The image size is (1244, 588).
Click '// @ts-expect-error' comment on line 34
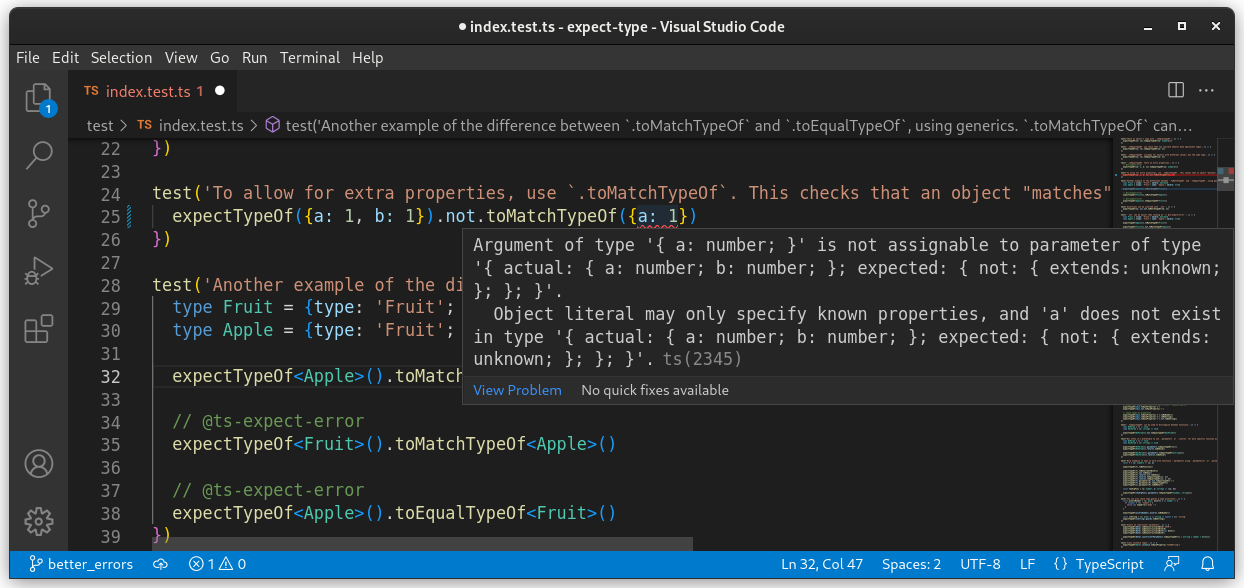268,421
